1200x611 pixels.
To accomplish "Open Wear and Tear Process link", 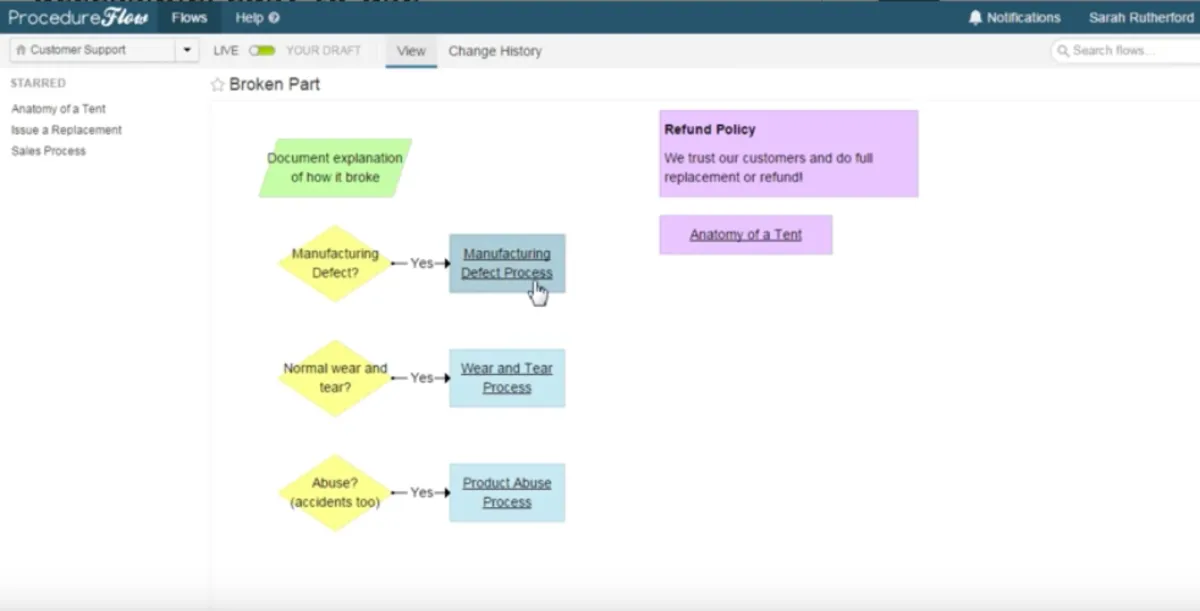I will pos(507,378).
